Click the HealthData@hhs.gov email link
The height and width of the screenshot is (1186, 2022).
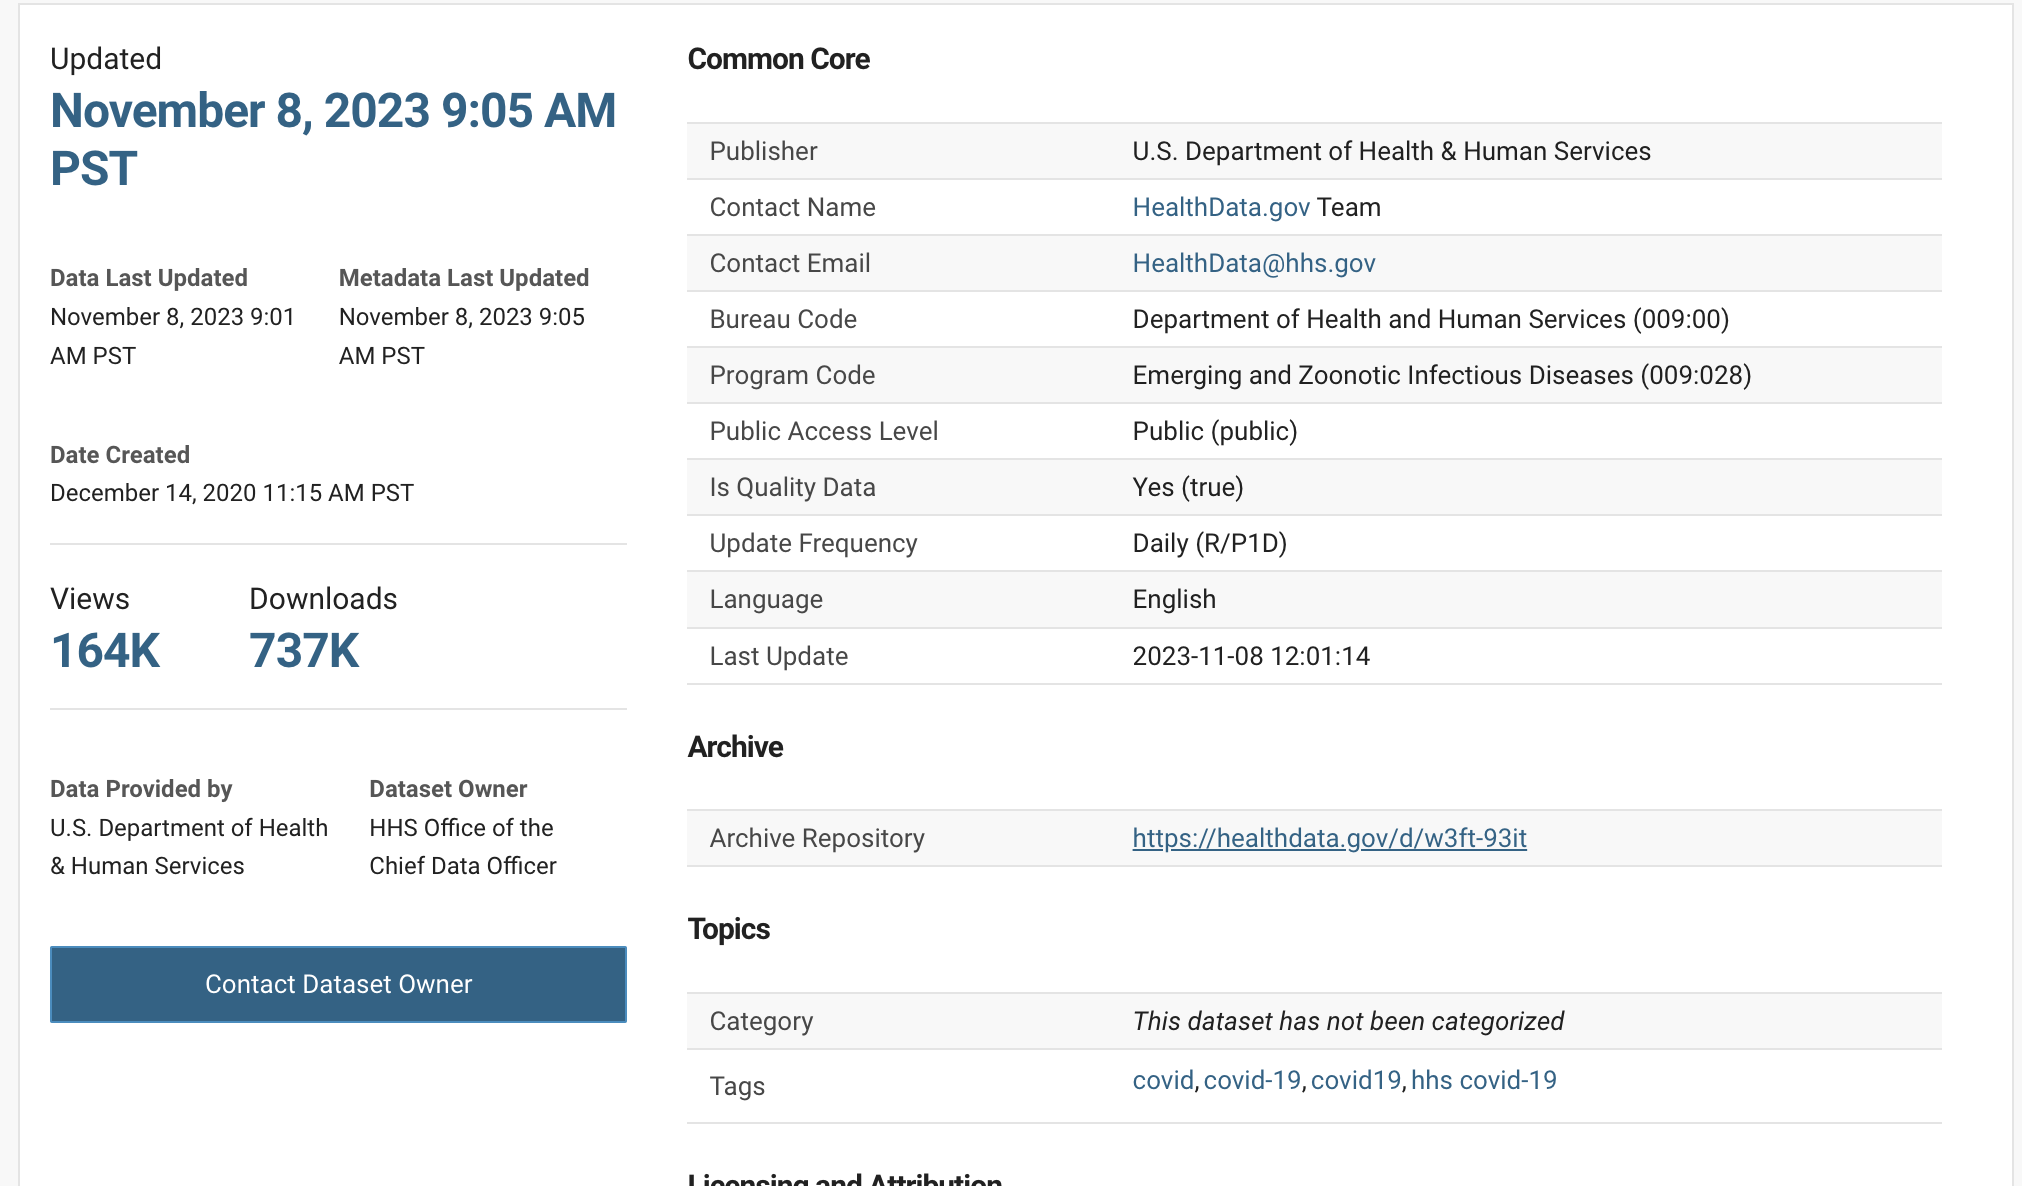(x=1253, y=263)
